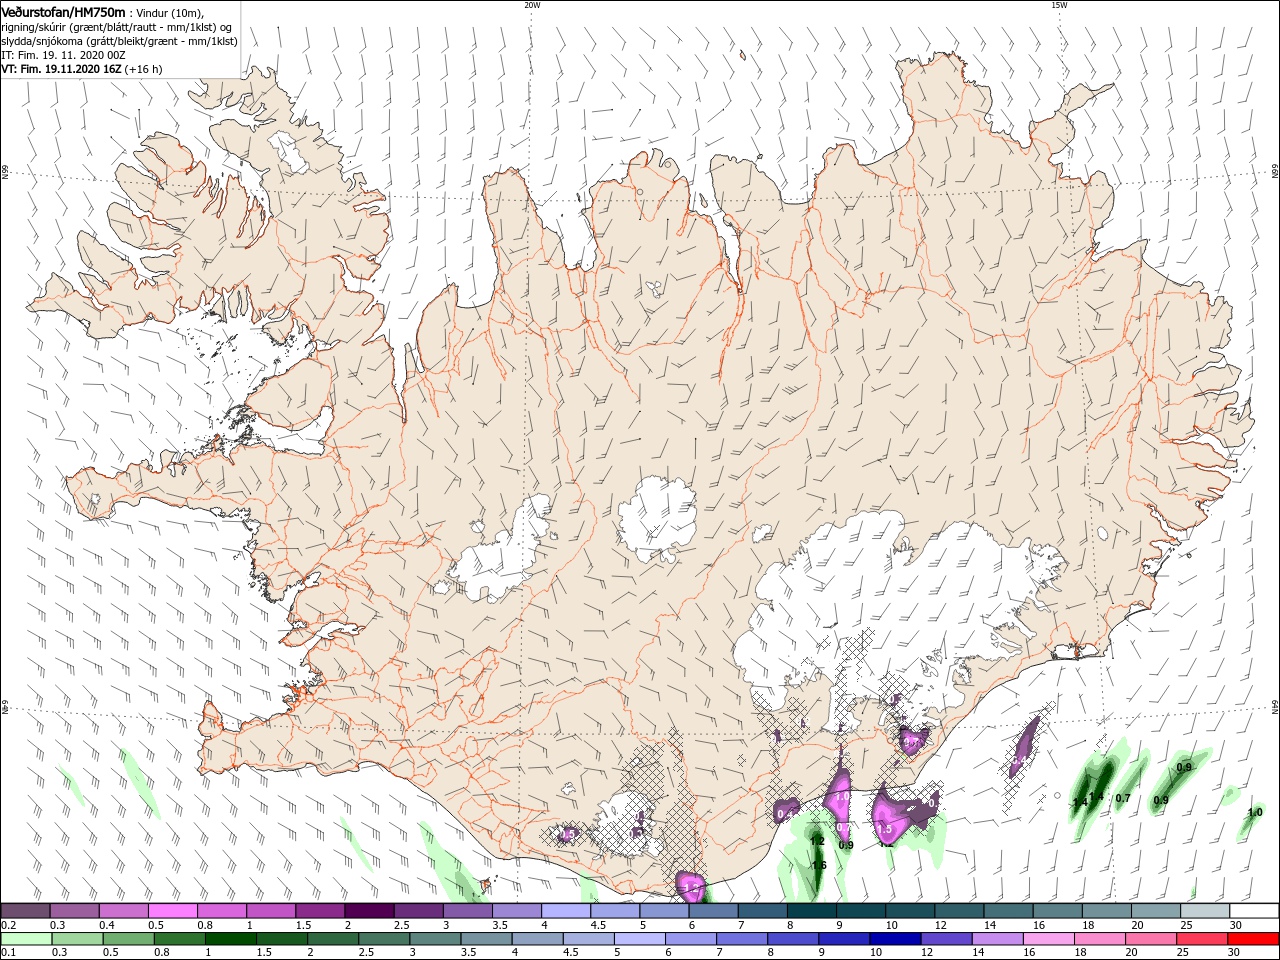Pick pink lower swatch between 18 and 20
Image resolution: width=1280 pixels, height=960 pixels.
click(1098, 939)
